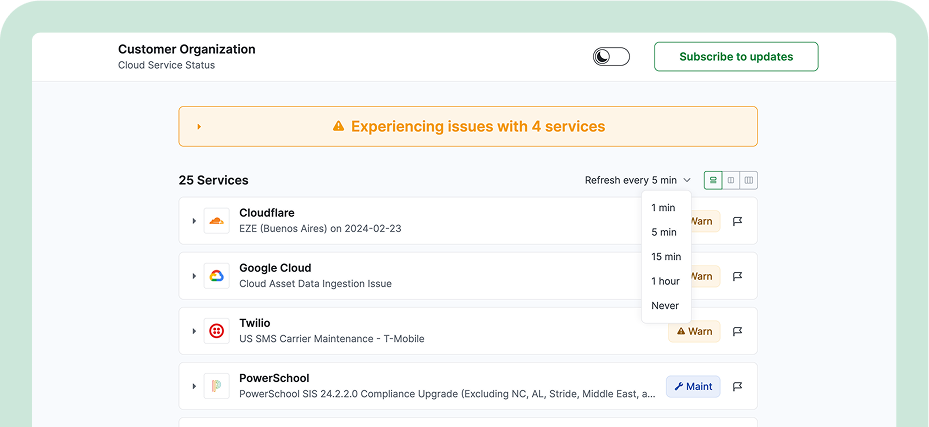Screen dimensions: 929x427
Task: Click the Cloudflare service name
Action: 267,213
